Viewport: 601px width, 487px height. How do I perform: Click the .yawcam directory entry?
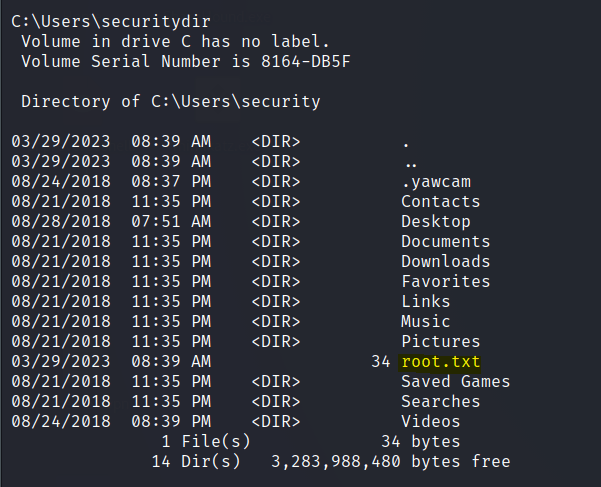coord(436,182)
